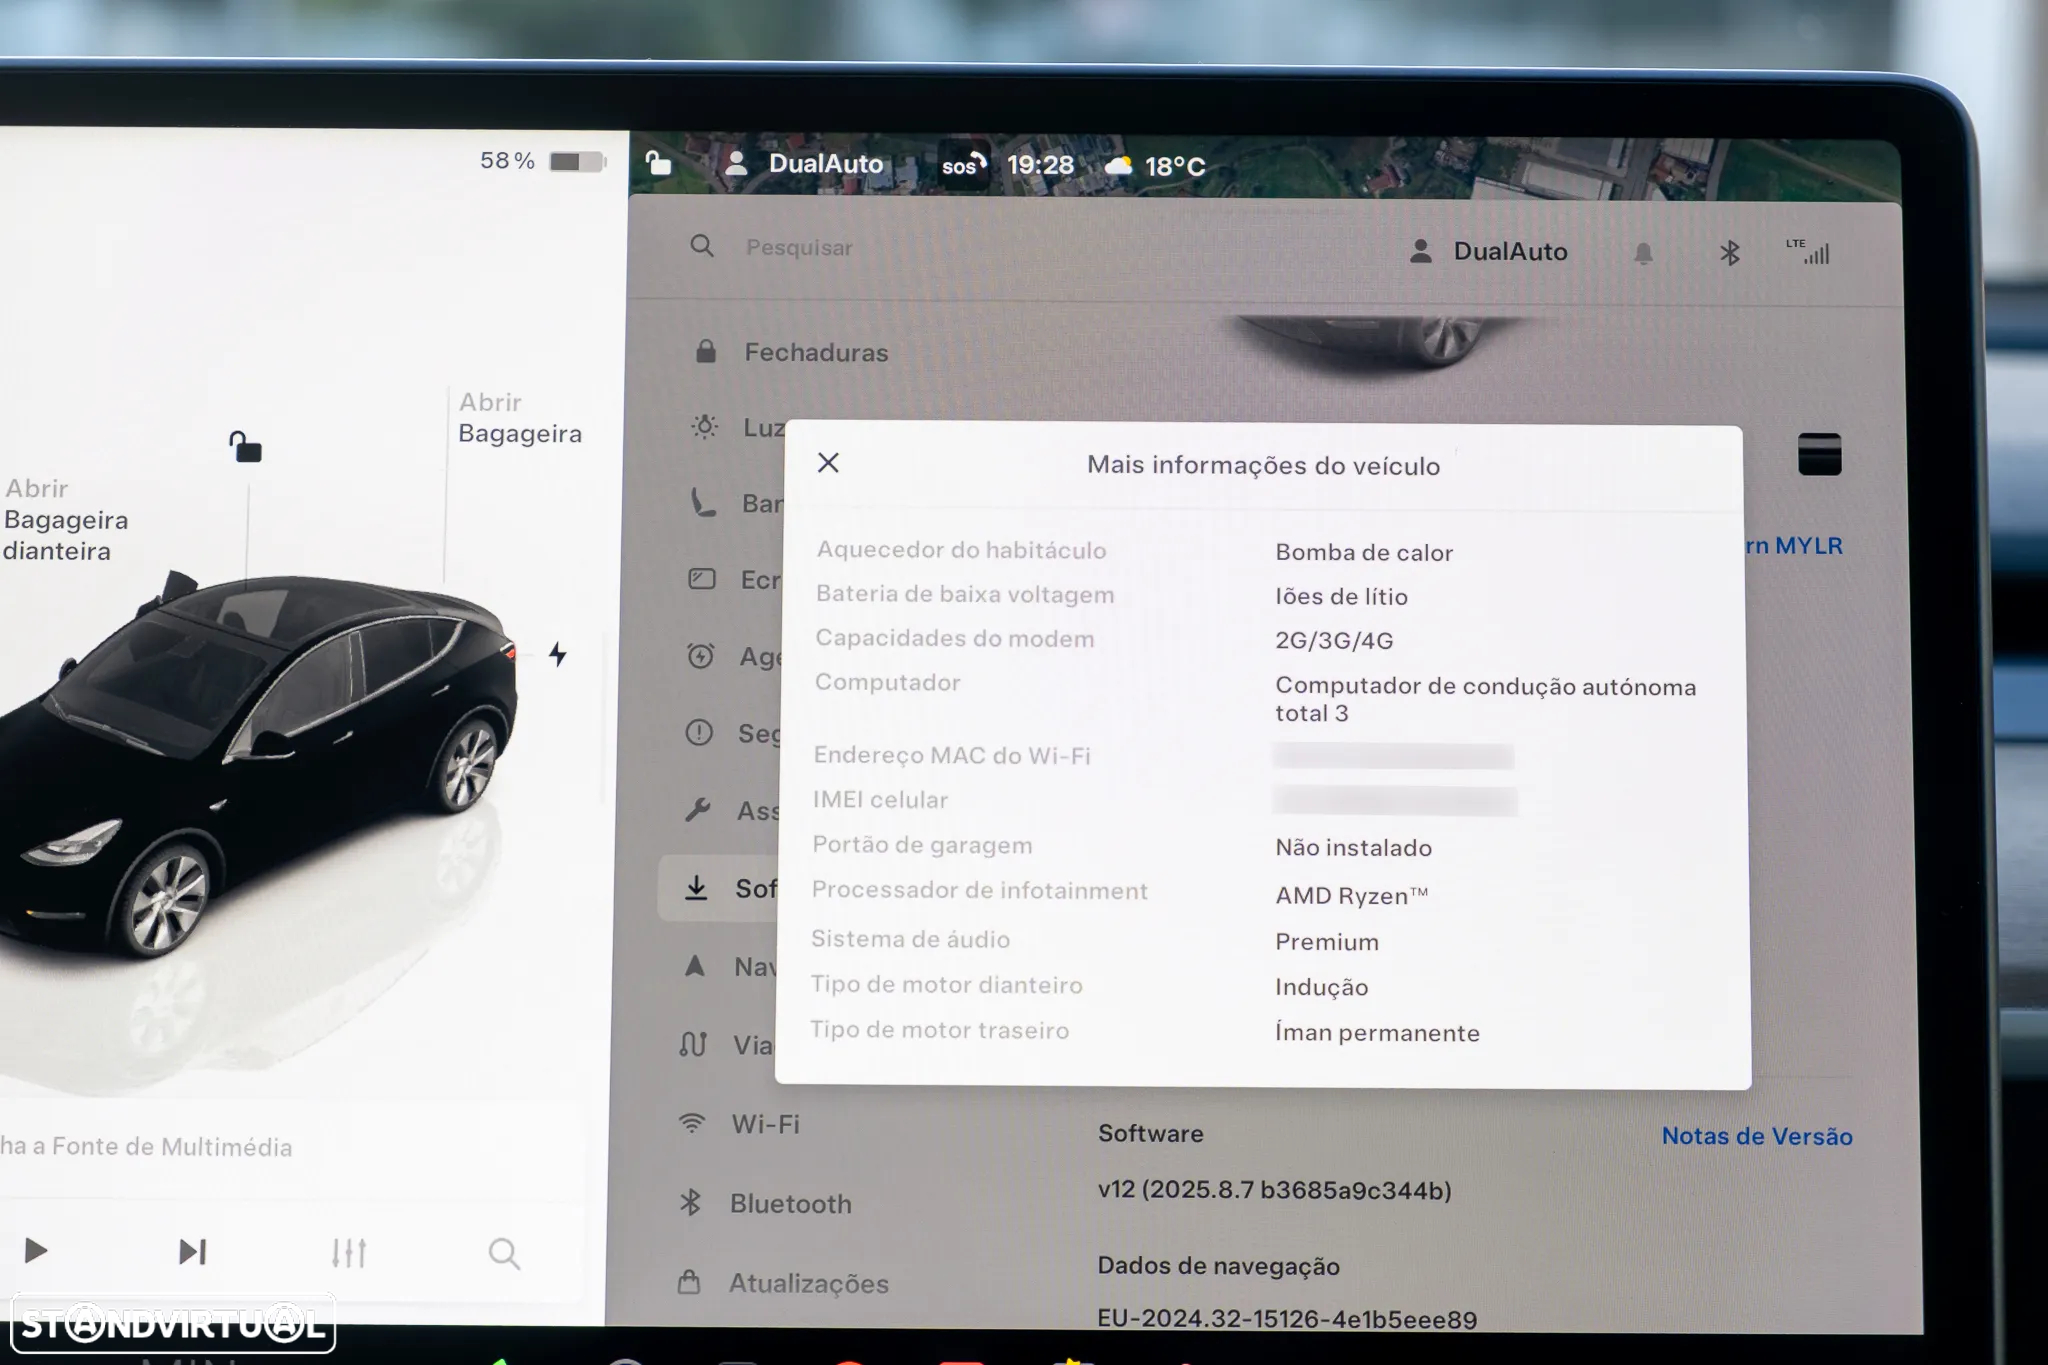The height and width of the screenshot is (1365, 2048).
Task: Tap the black car color swatch
Action: pos(1819,454)
